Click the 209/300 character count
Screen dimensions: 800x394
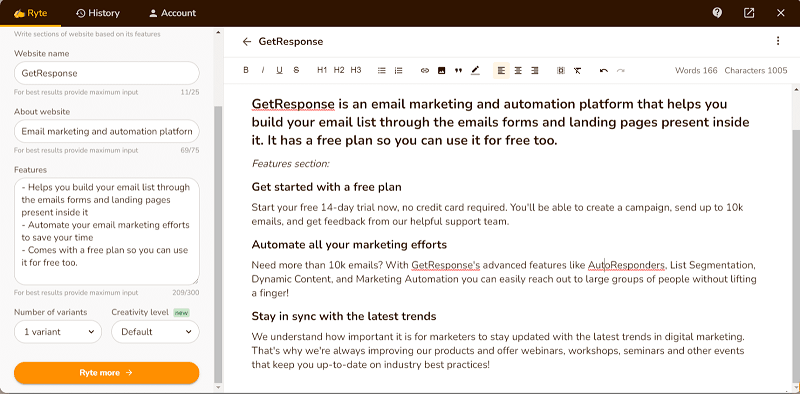[x=186, y=293]
